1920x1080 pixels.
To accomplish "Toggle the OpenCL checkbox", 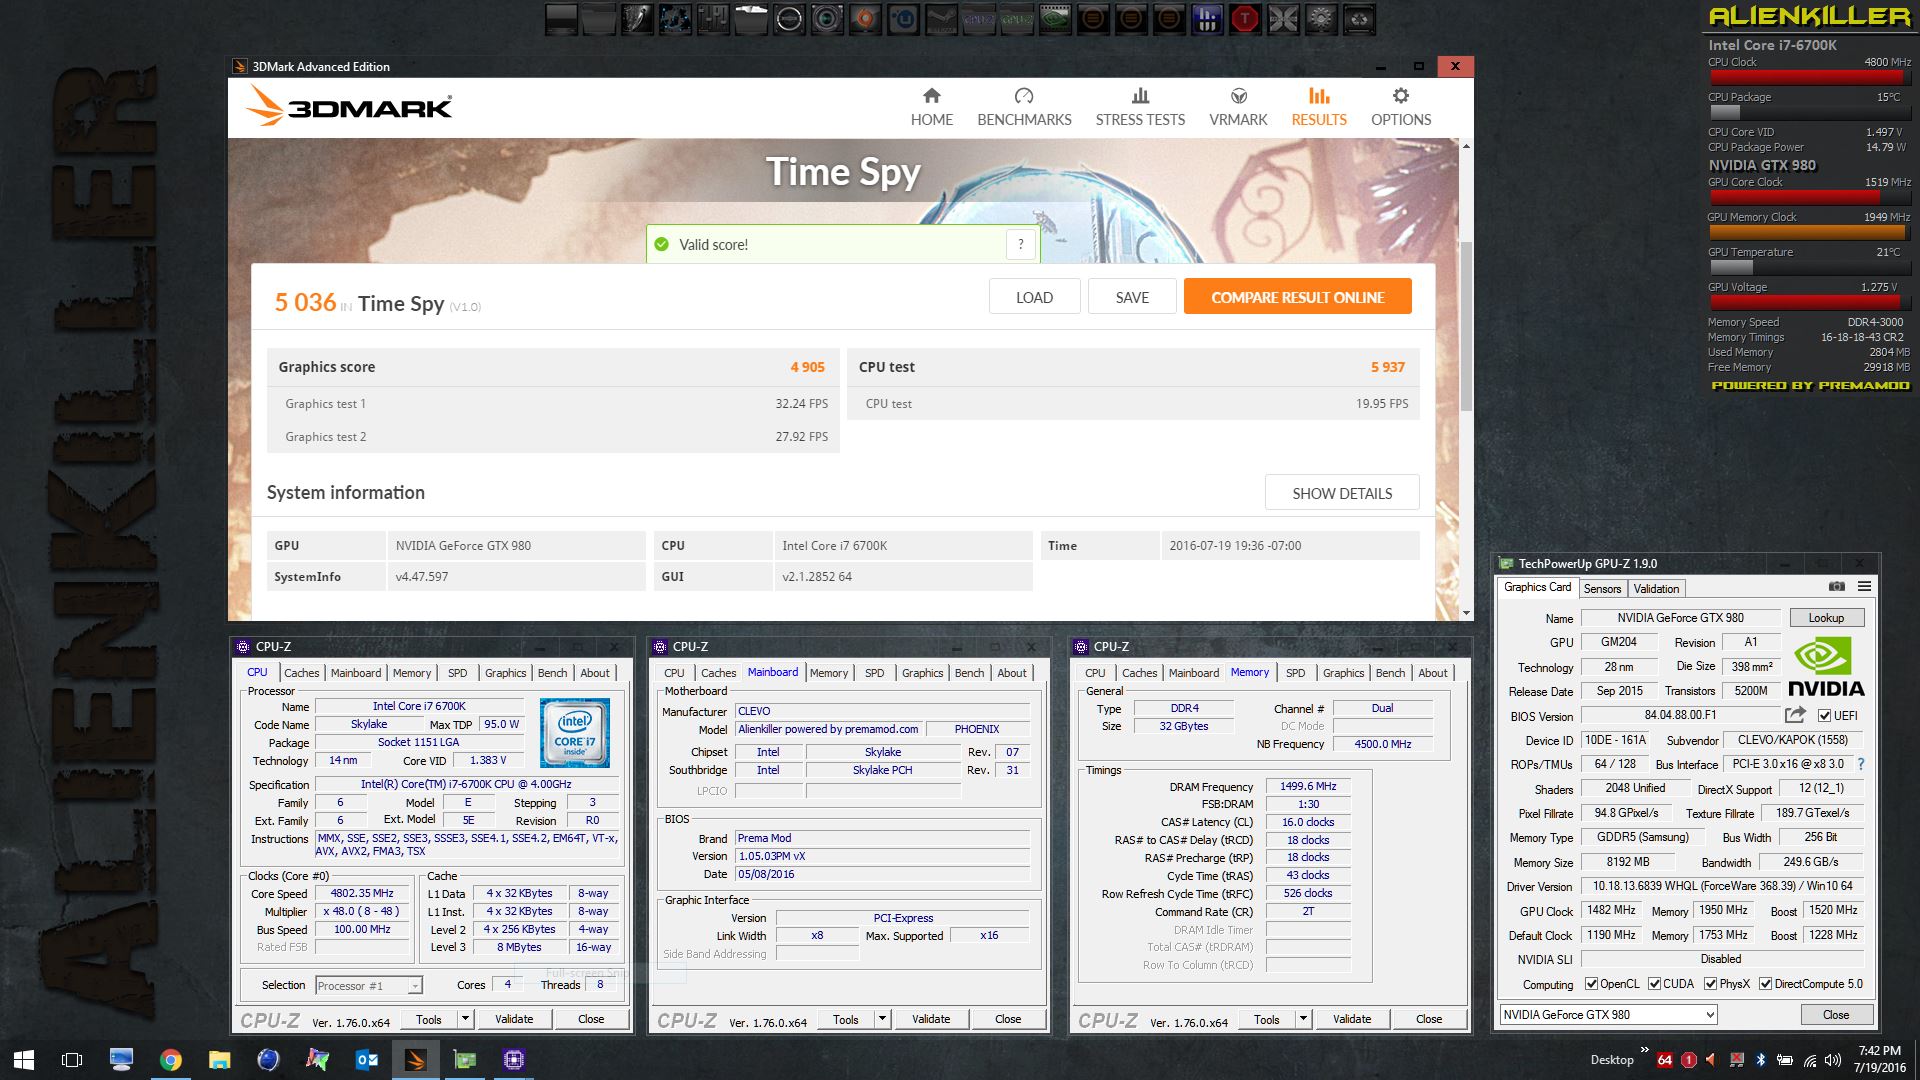I will click(x=1591, y=984).
